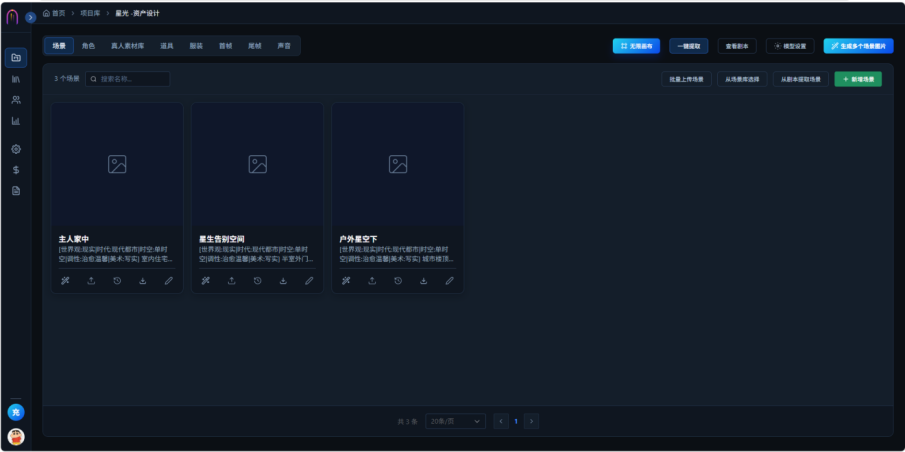Switch to the 真人素材库 tab

tap(128, 46)
